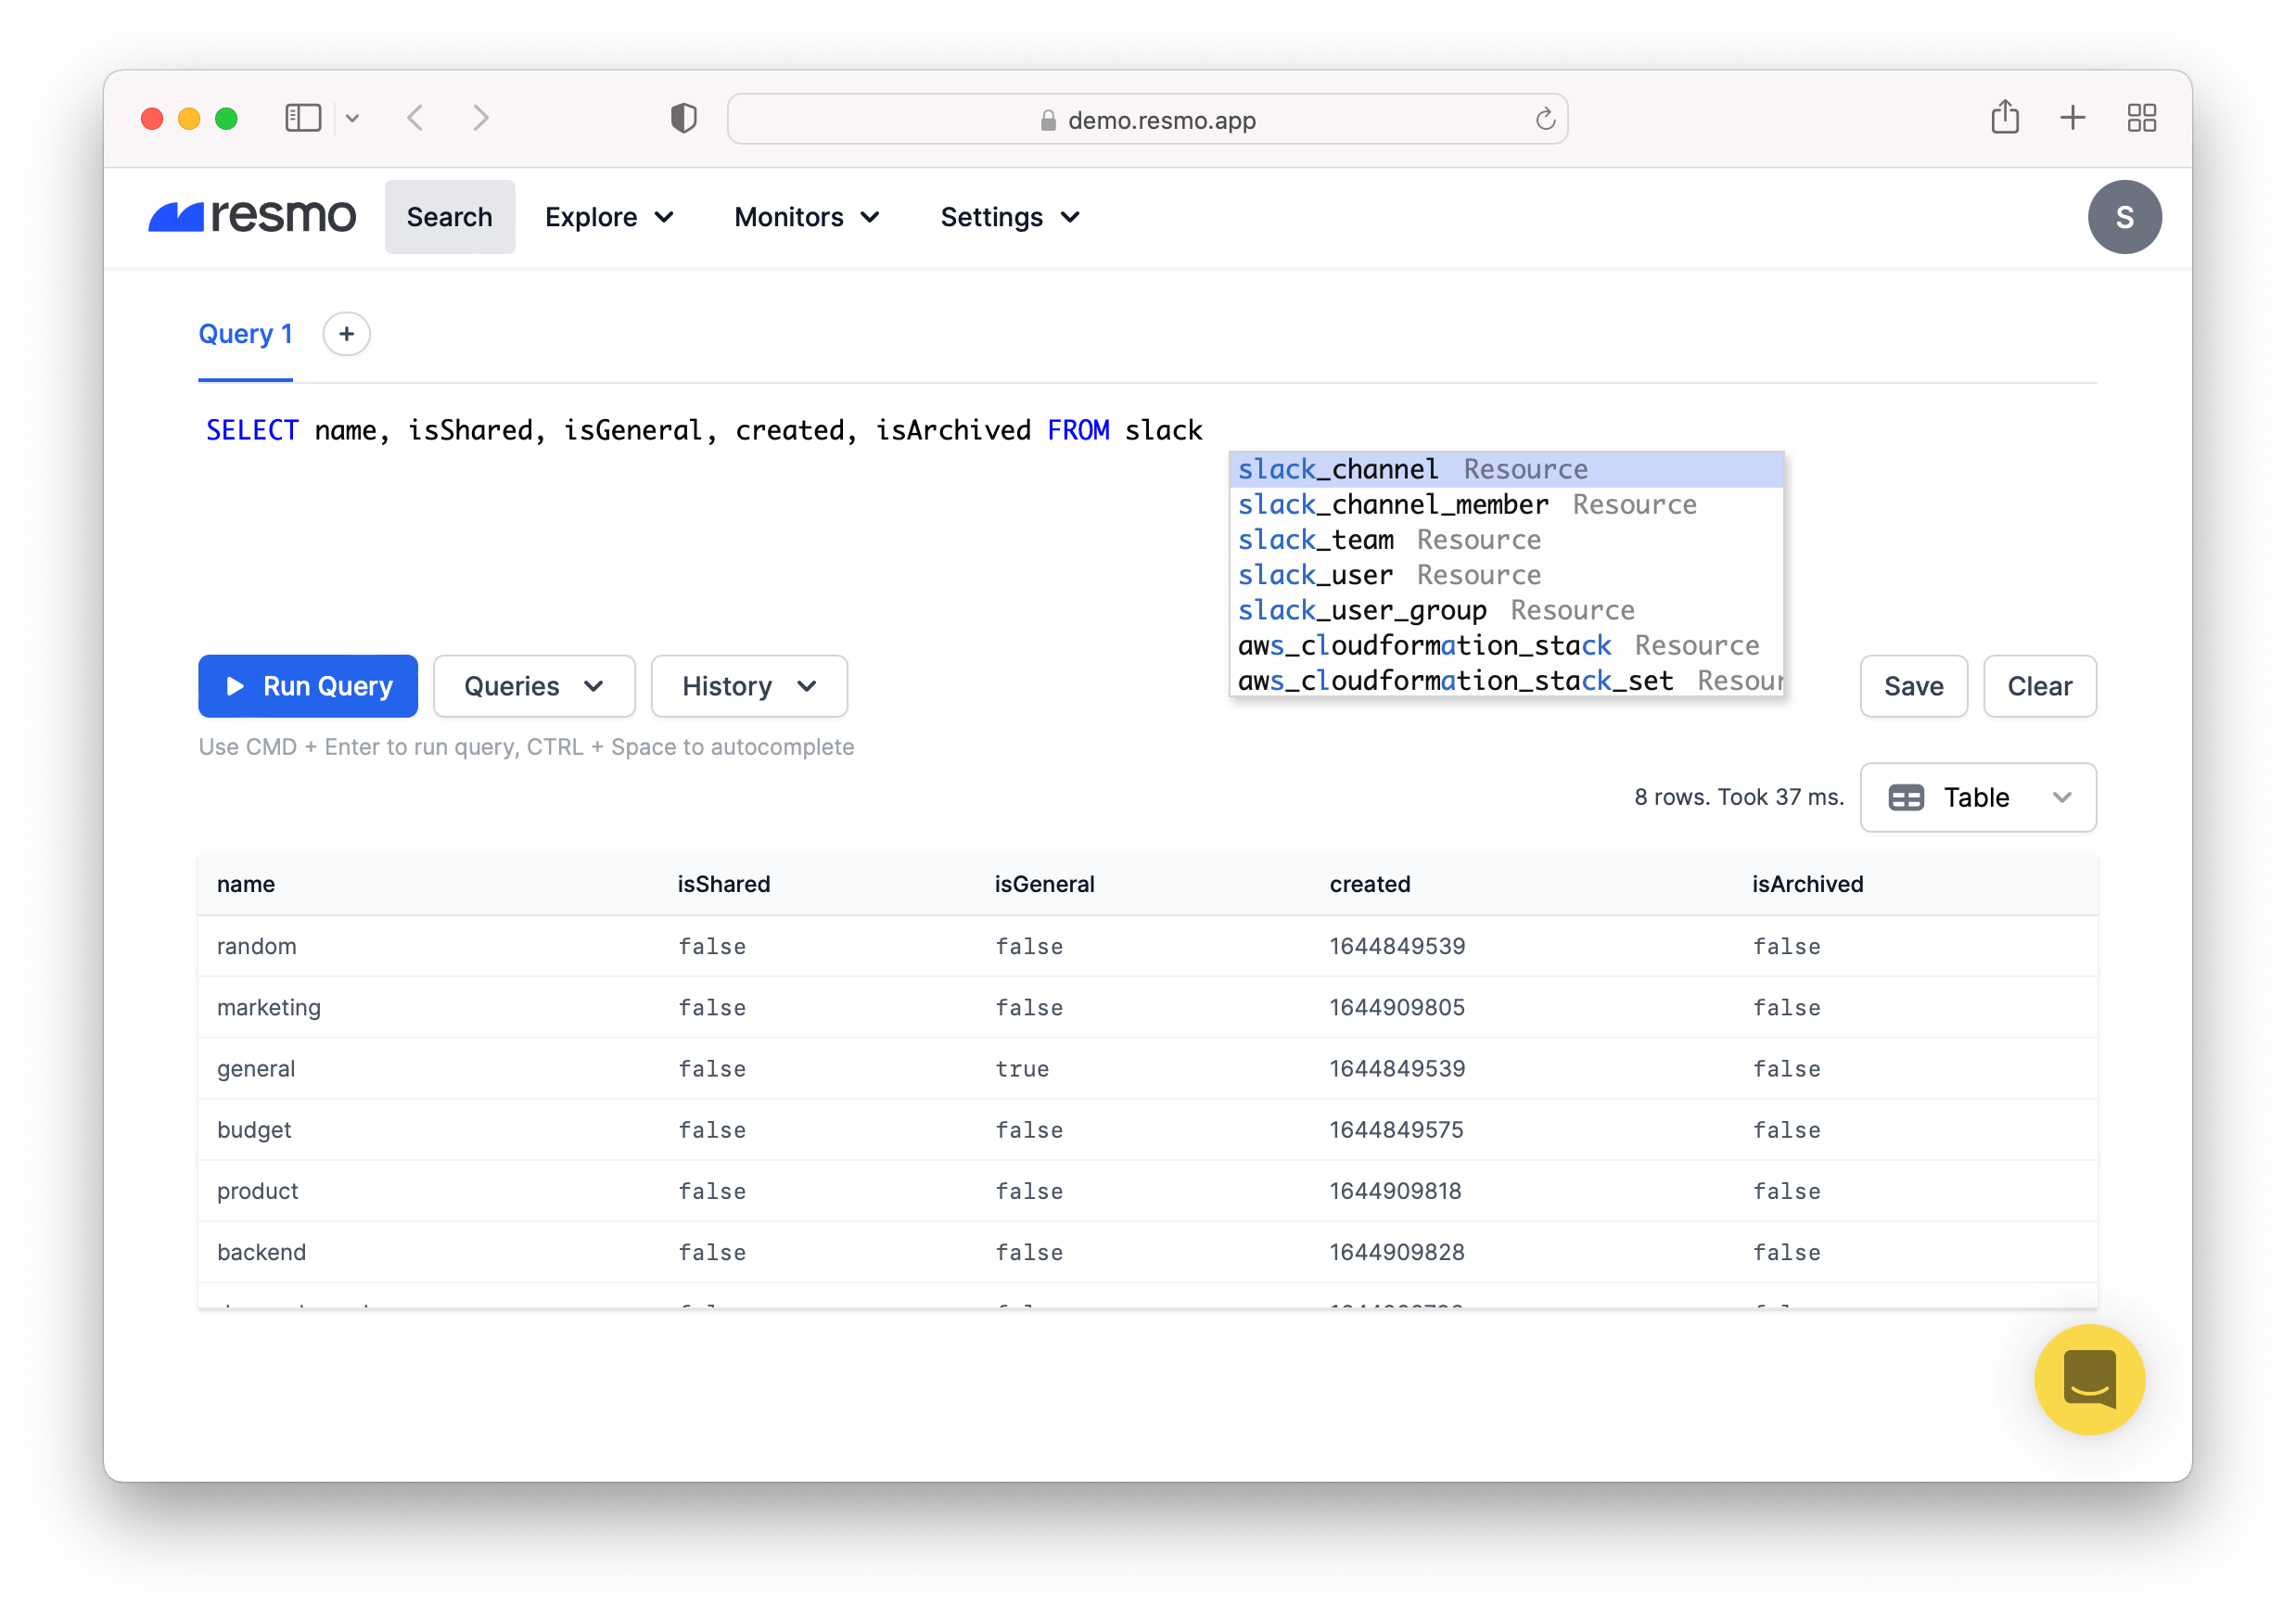This screenshot has width=2296, height=1619.
Task: Open the Search nav item
Action: point(450,217)
